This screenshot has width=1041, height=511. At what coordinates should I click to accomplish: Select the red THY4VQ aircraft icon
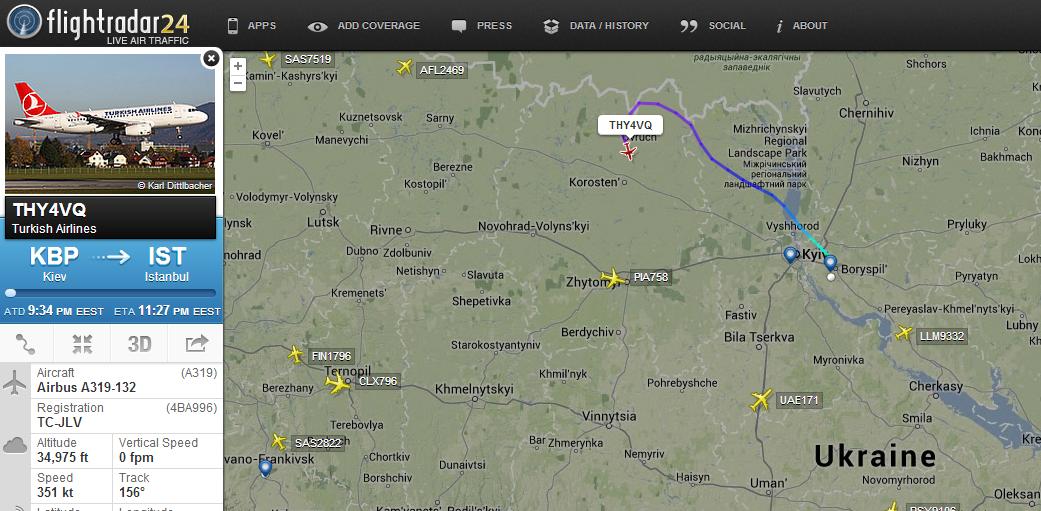click(628, 152)
